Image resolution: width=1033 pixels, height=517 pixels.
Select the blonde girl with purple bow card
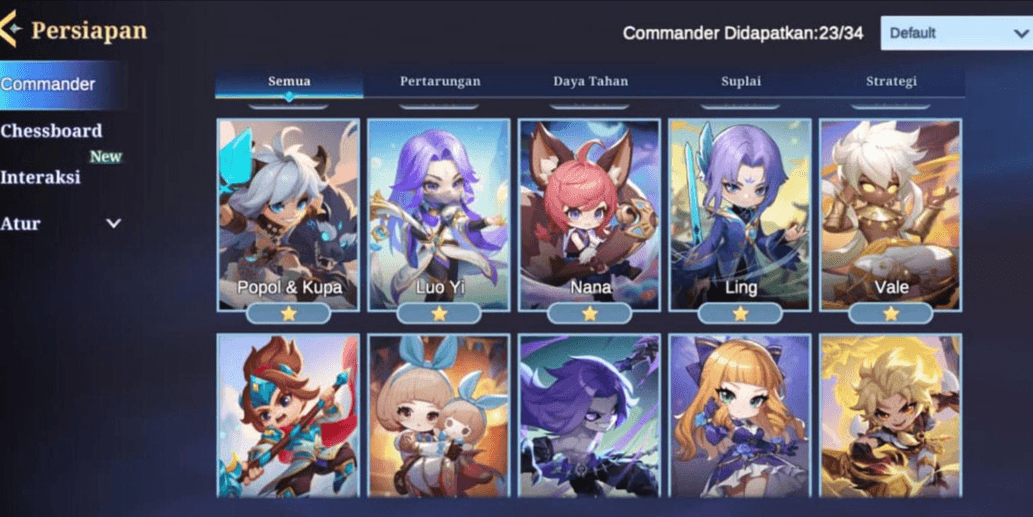click(x=740, y=416)
